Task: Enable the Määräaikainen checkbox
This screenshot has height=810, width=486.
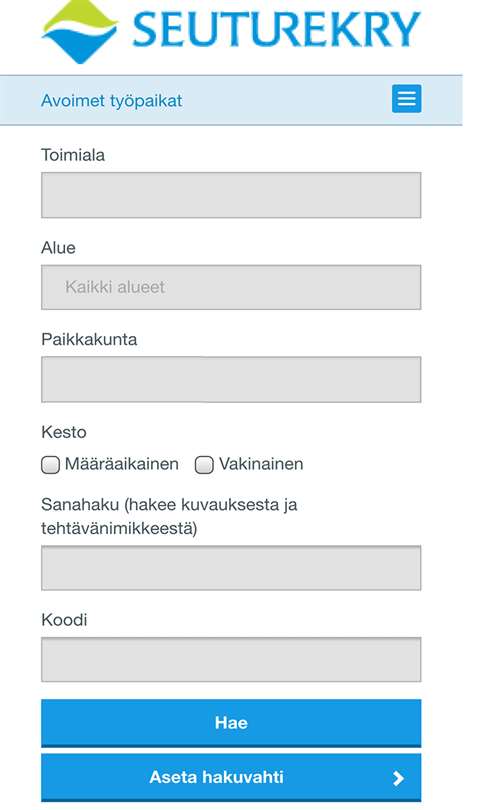Action: pos(50,464)
